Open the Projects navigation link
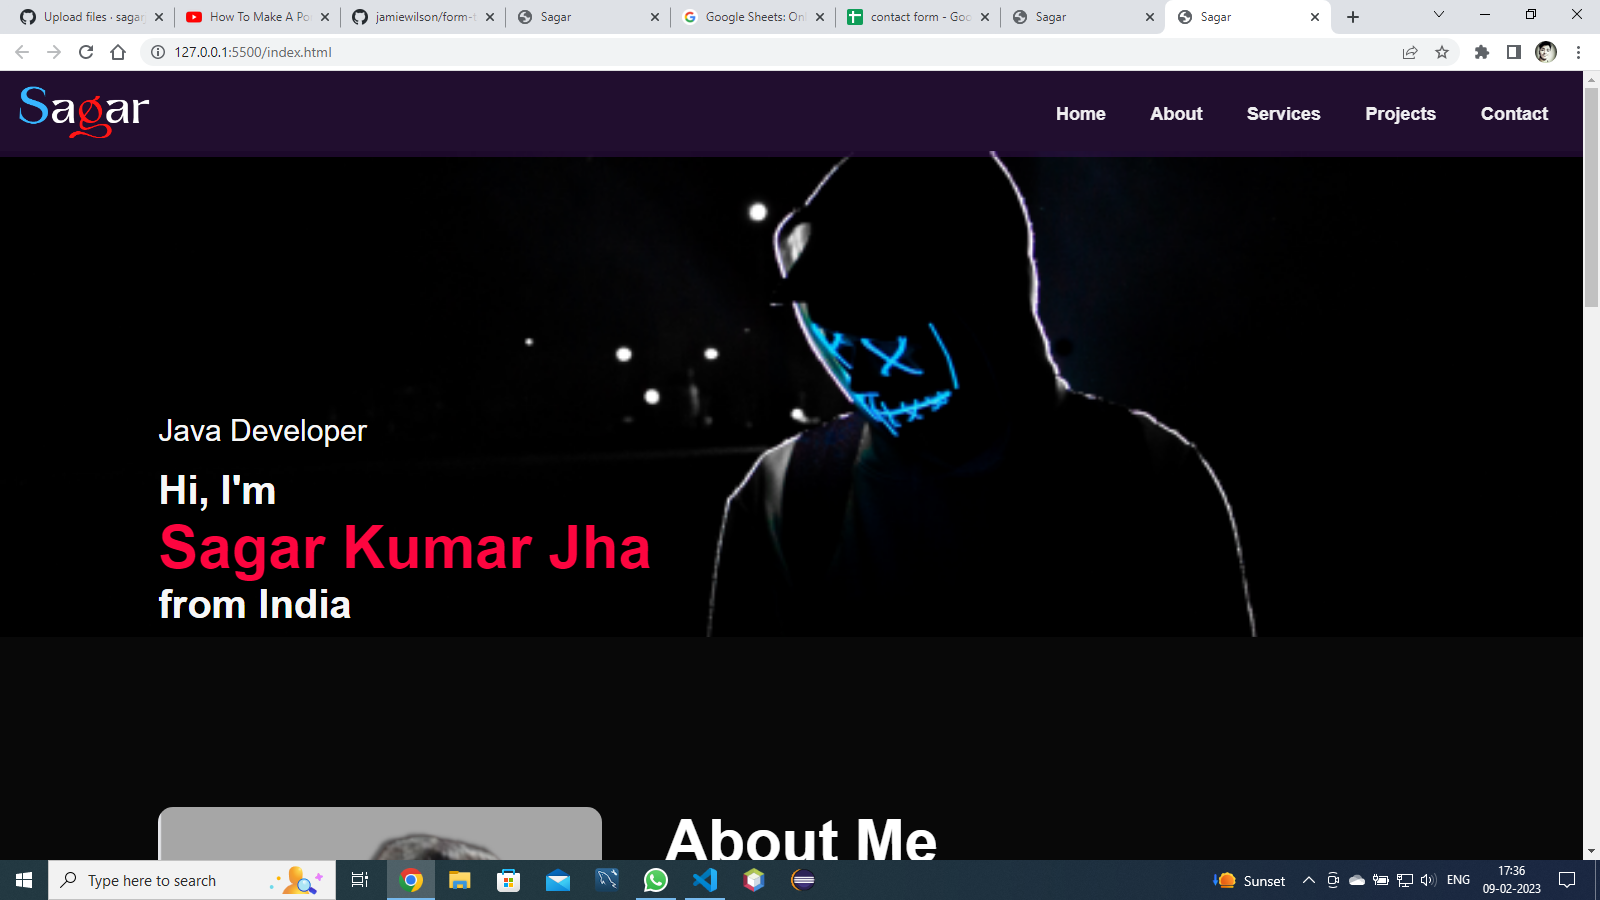 point(1400,114)
